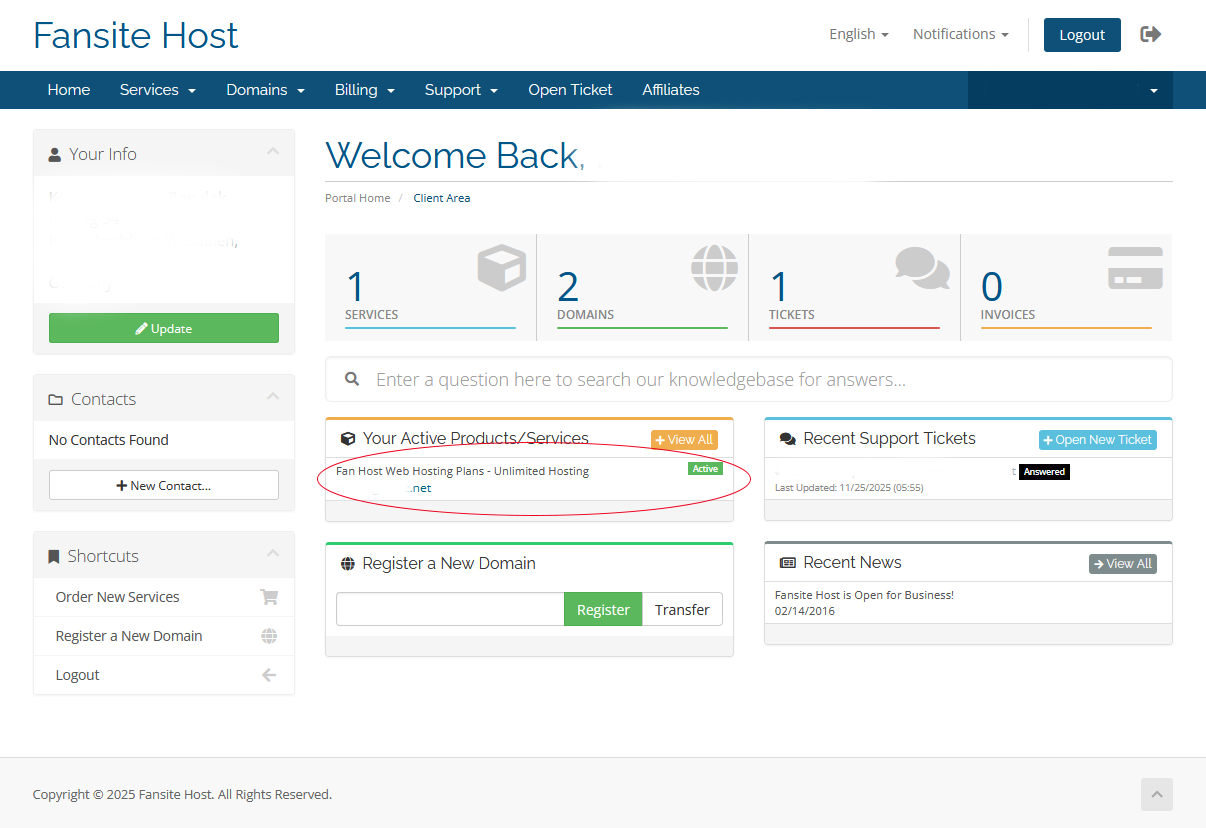Go to Affiliates in navigation bar
This screenshot has height=828, width=1206.
(x=670, y=90)
